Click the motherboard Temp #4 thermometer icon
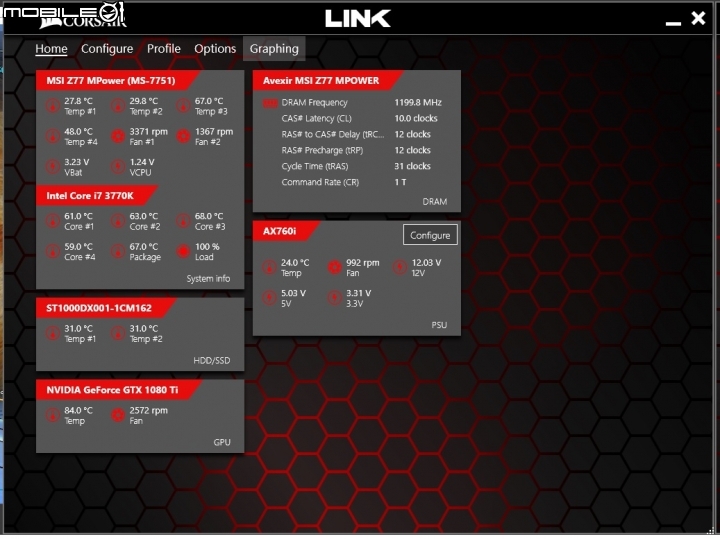This screenshot has width=720, height=539. click(53, 136)
